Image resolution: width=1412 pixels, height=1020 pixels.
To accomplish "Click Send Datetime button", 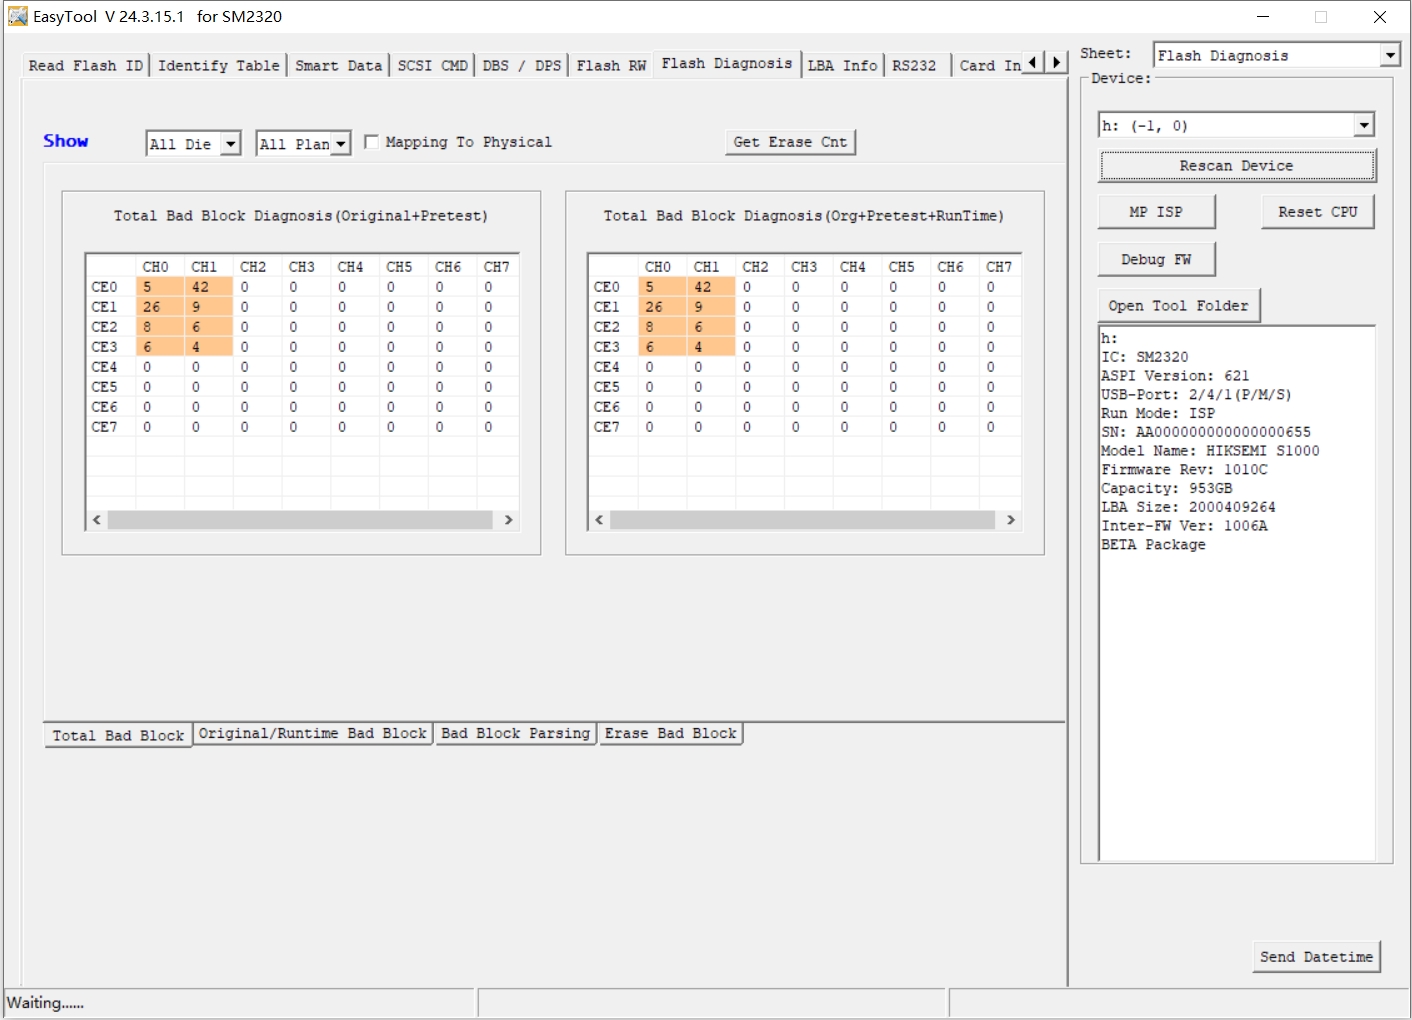I will (x=1317, y=957).
